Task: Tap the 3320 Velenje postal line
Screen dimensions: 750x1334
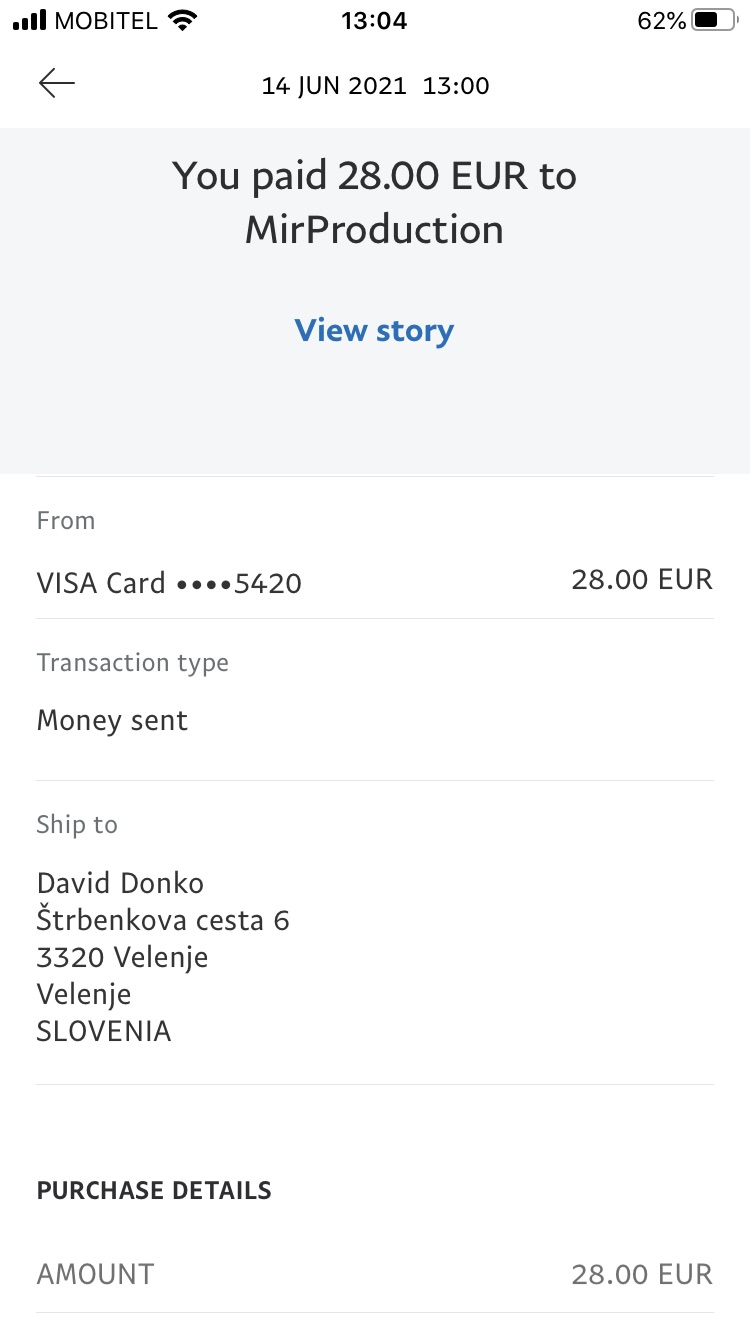Action: pos(122,957)
